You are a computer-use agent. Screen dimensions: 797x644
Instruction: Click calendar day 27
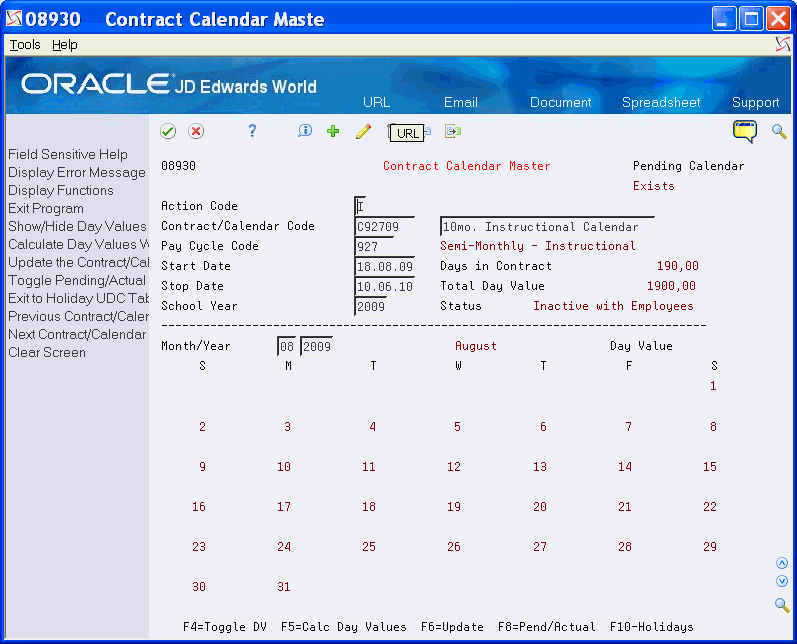(539, 547)
